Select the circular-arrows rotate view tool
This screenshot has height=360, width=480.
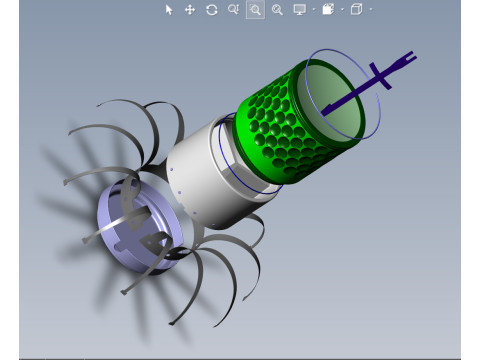(212, 10)
